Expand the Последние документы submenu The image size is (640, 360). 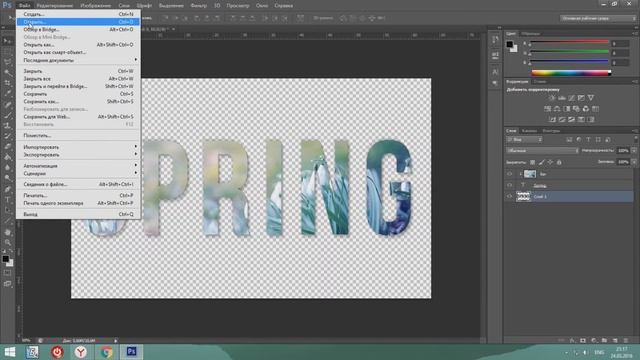click(x=78, y=60)
